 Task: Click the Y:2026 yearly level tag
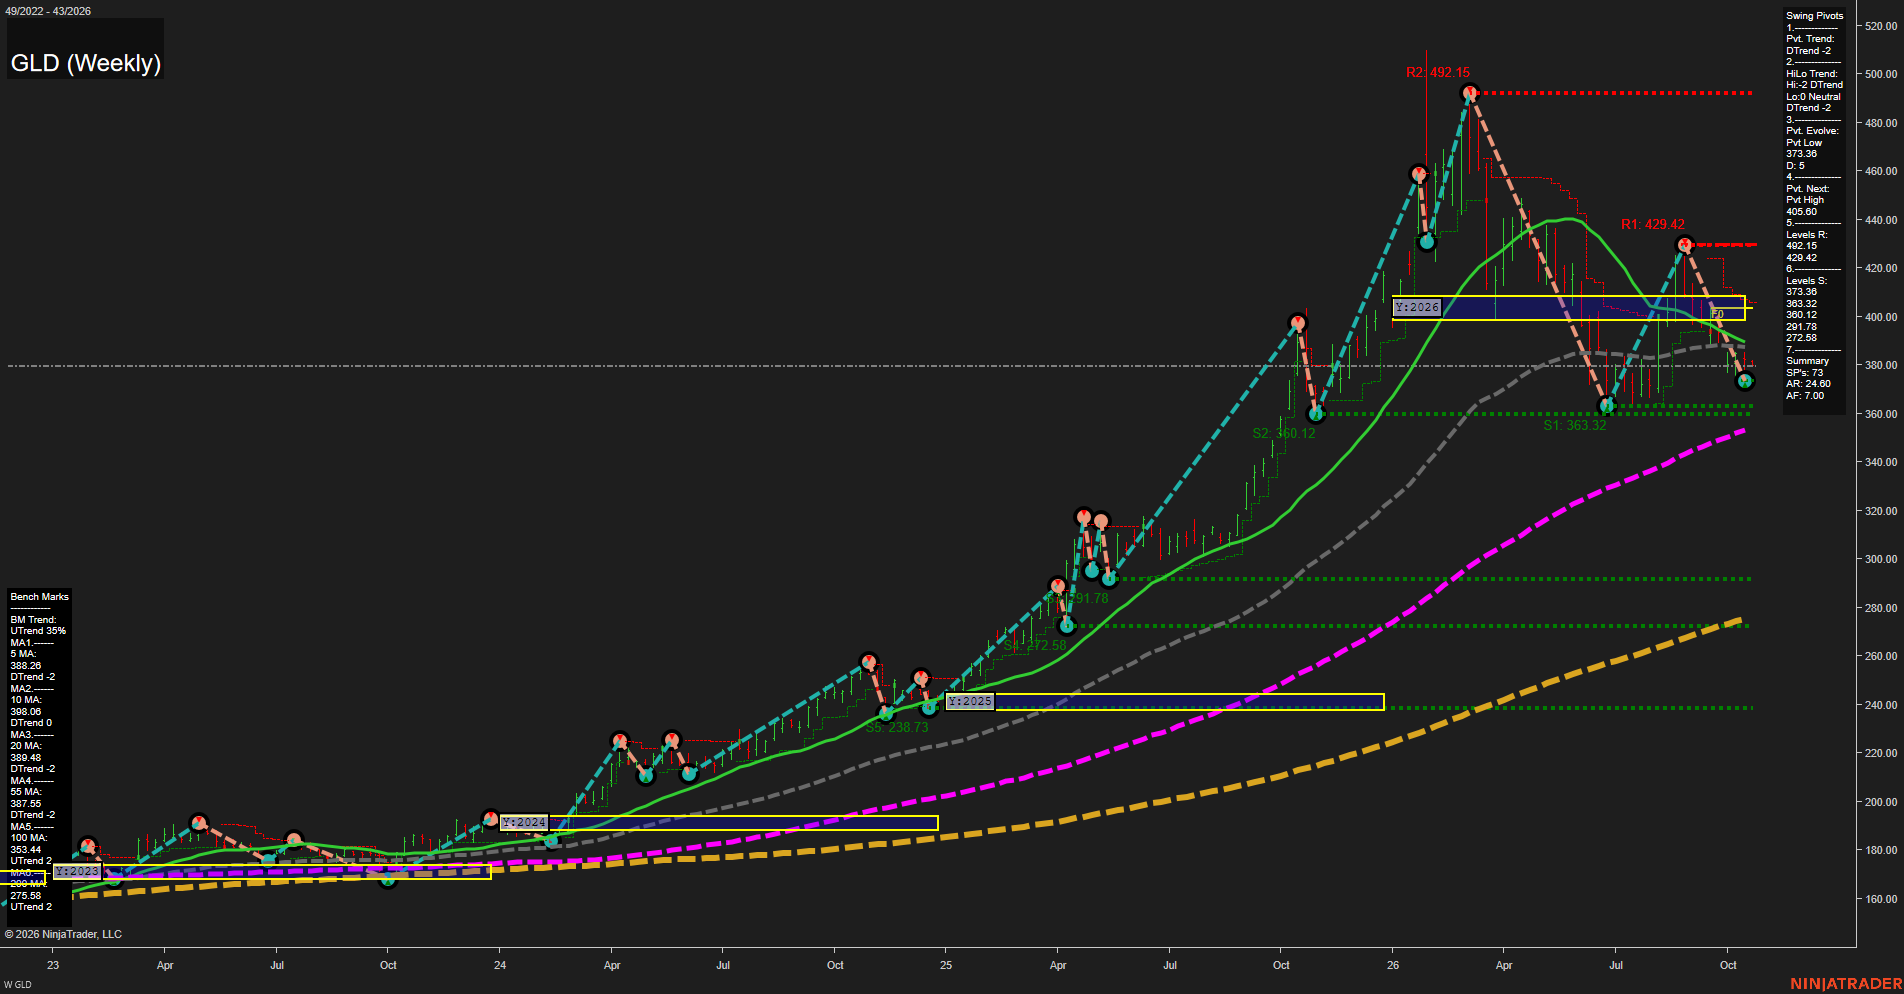[1417, 308]
